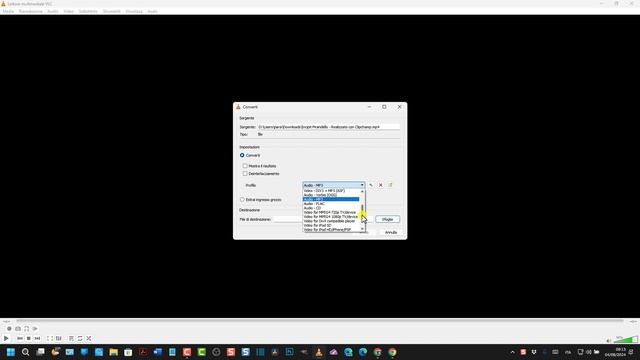This screenshot has width=640, height=360.
Task: Click profile list scrollbar down arrow
Action: [x=362, y=229]
